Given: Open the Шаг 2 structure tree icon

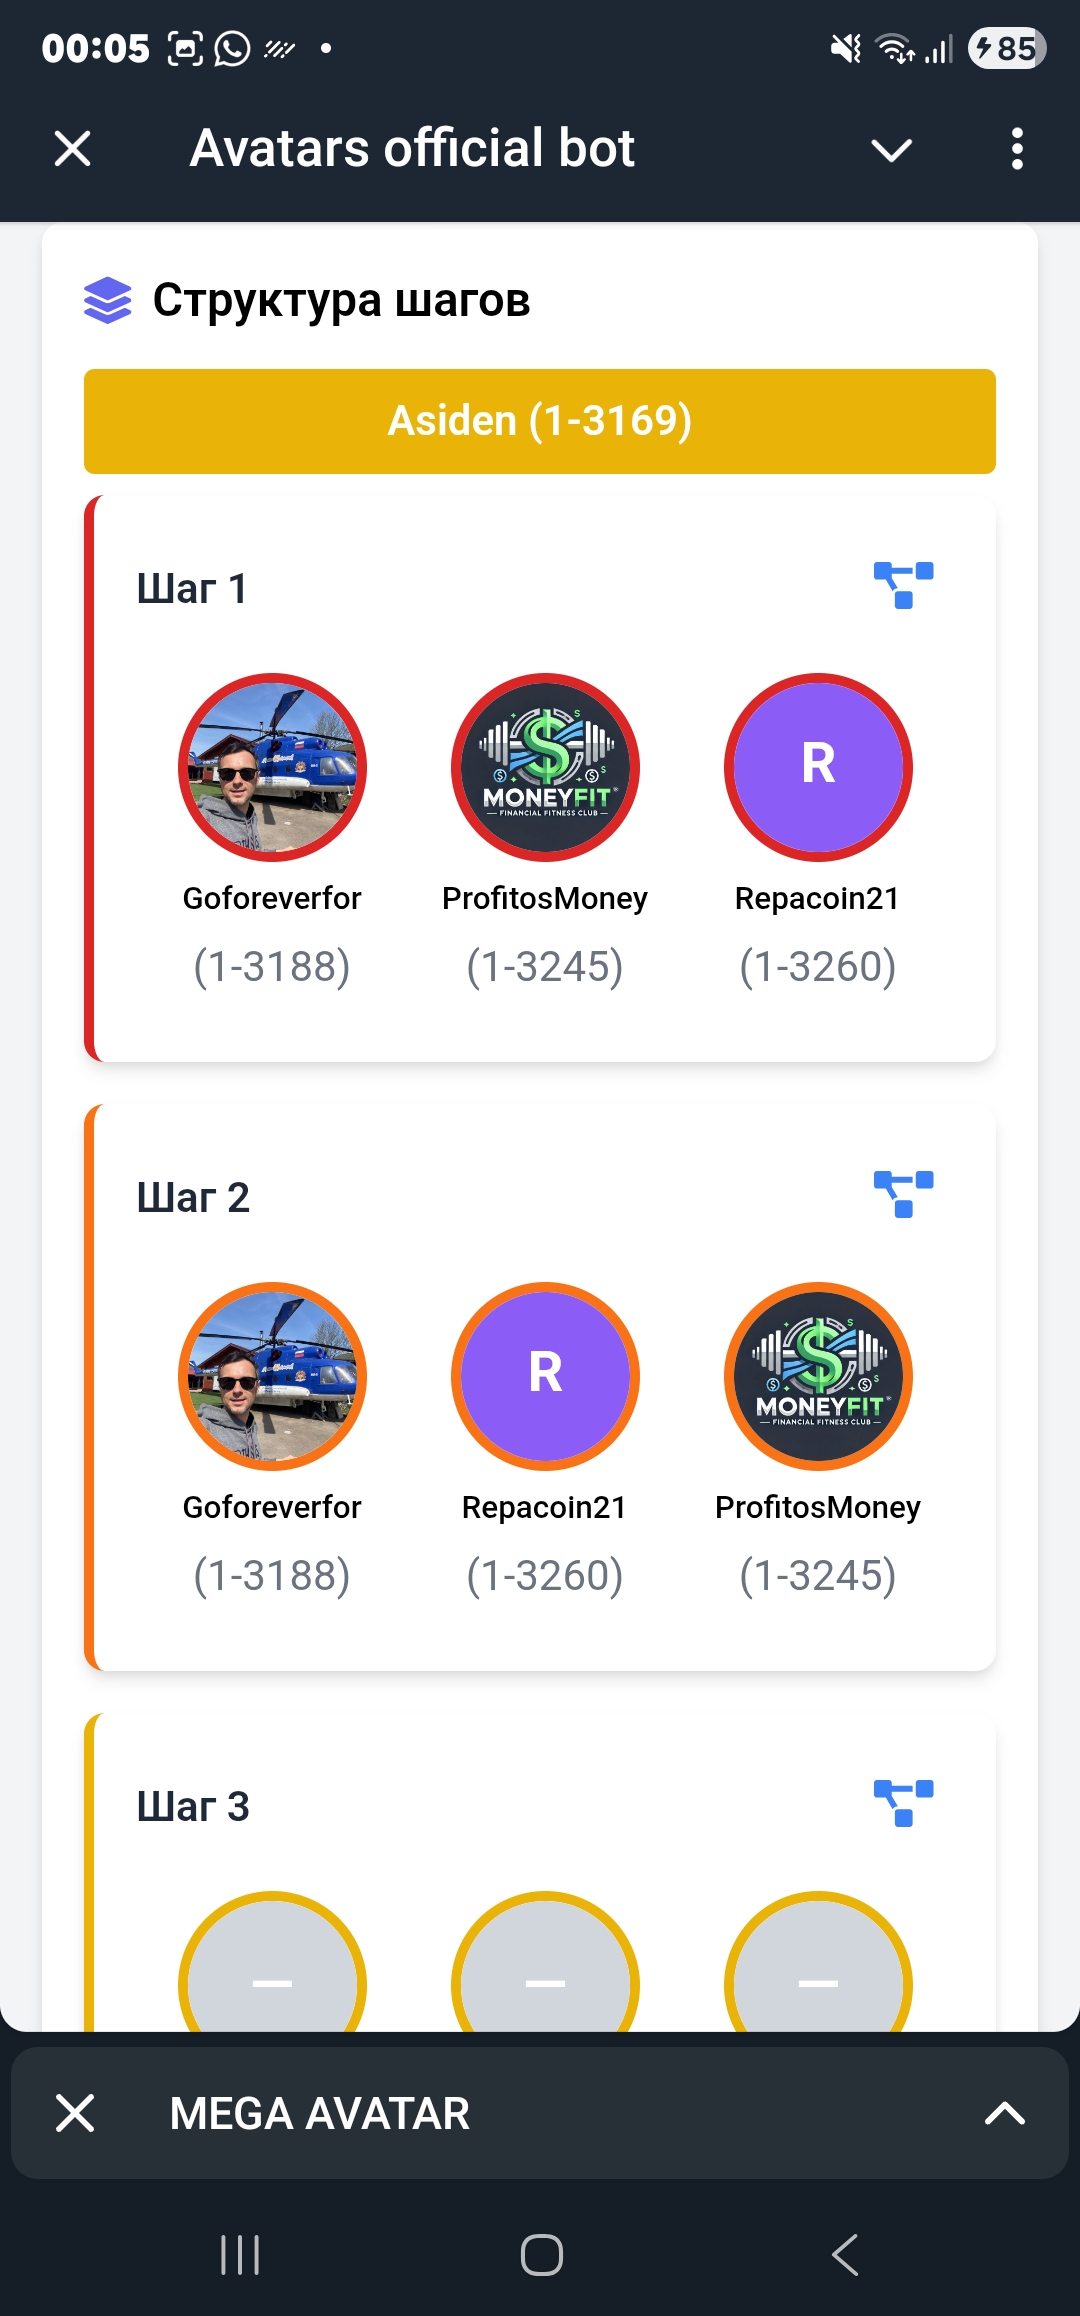Looking at the screenshot, I should click(903, 1194).
